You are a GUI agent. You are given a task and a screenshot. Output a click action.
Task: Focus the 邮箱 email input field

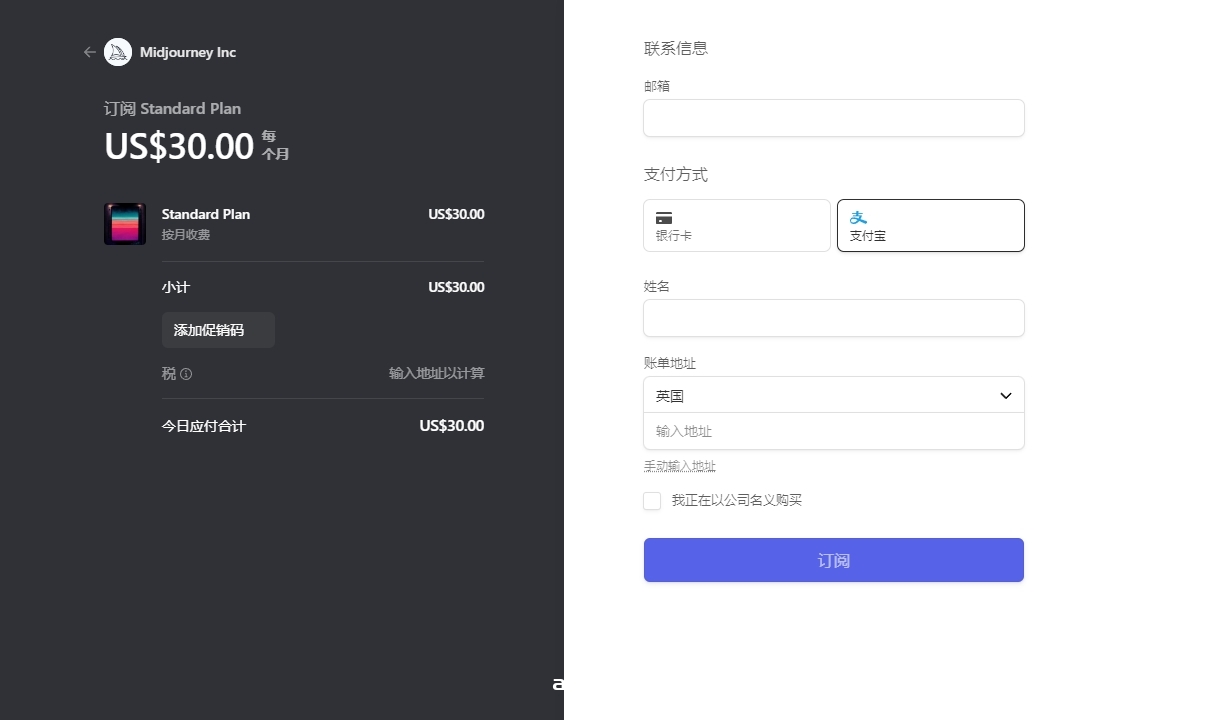coord(833,118)
